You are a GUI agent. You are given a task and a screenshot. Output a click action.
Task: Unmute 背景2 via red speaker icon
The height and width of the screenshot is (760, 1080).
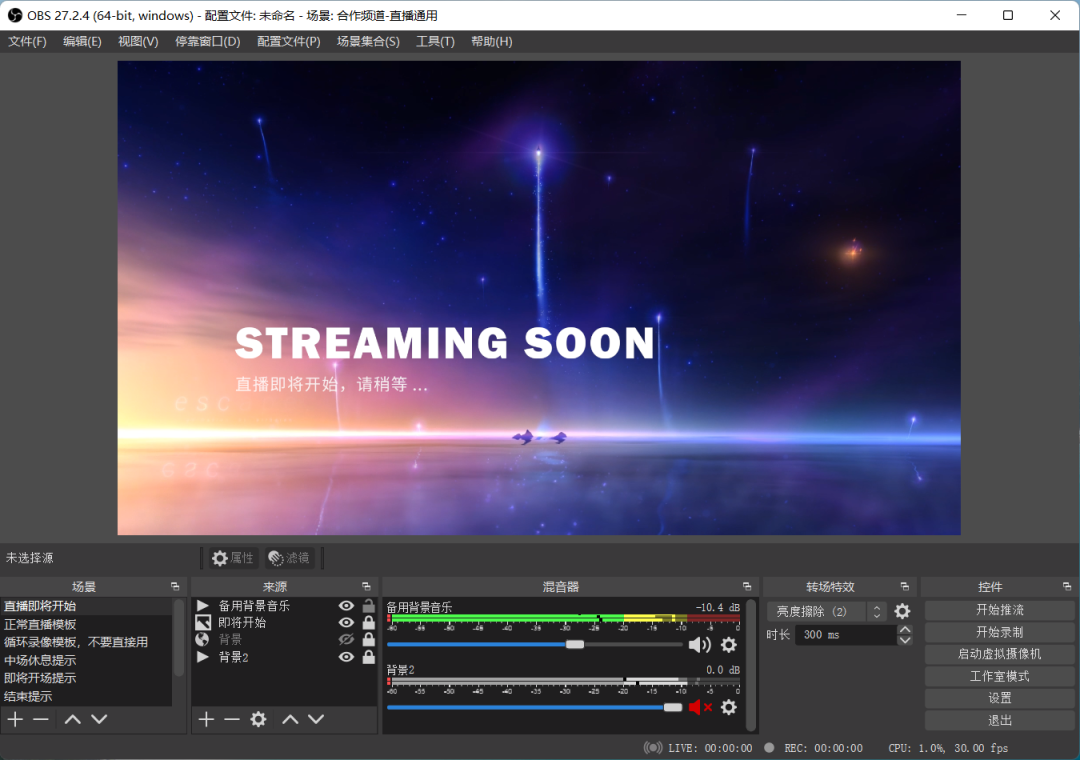pos(699,707)
